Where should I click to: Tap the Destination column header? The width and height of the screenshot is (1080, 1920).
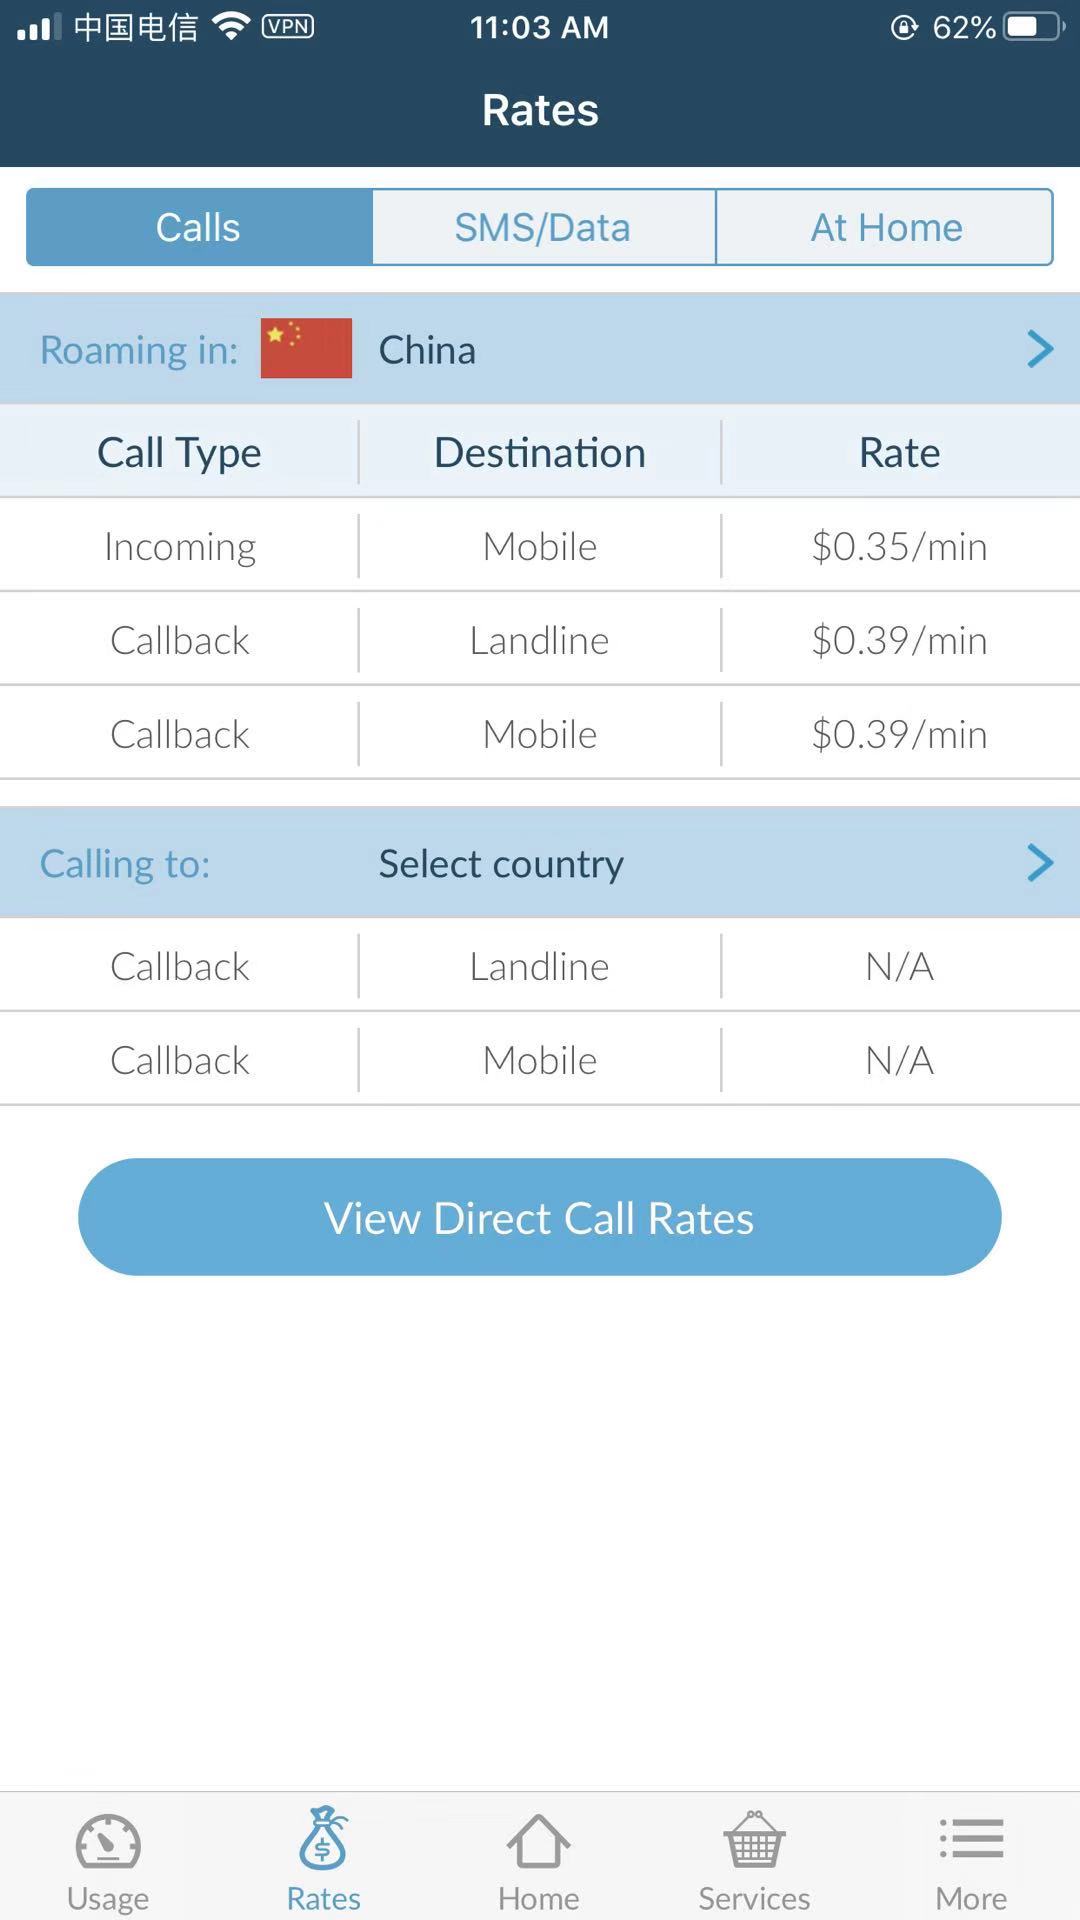click(x=540, y=453)
